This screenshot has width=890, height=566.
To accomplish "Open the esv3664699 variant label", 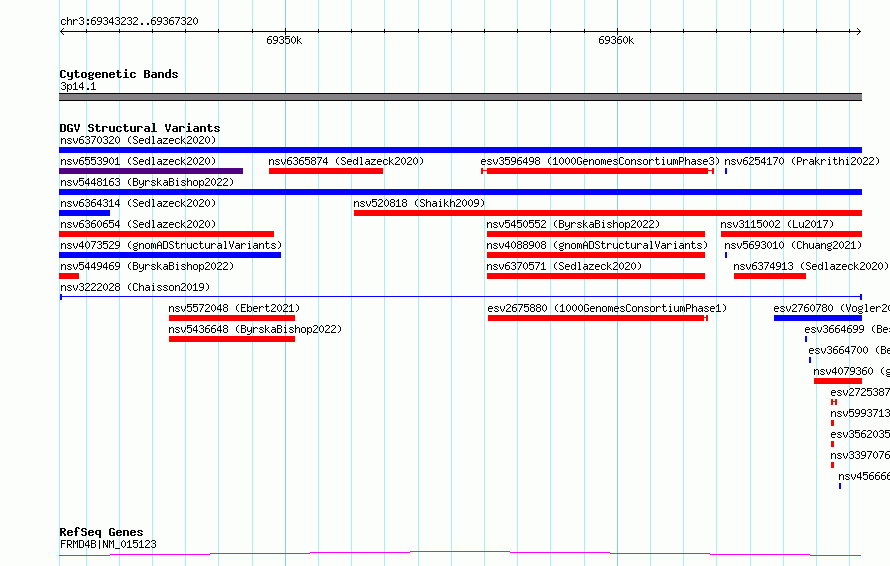I will (846, 329).
